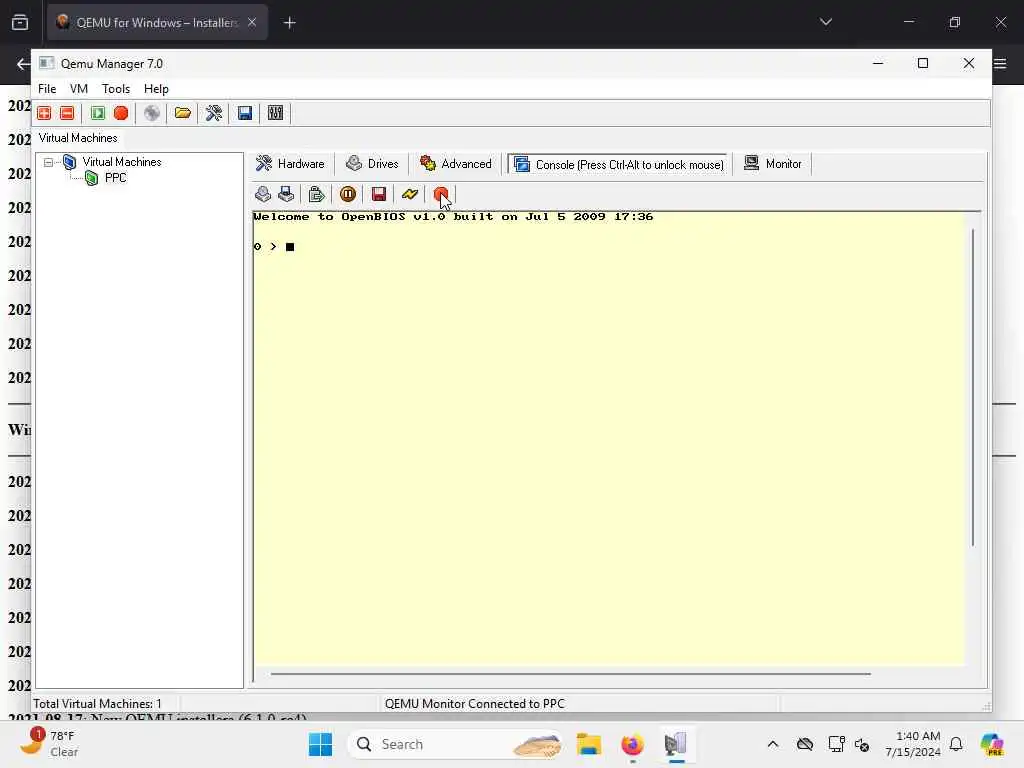
Task: Open the browser tab list chevron
Action: (826, 22)
